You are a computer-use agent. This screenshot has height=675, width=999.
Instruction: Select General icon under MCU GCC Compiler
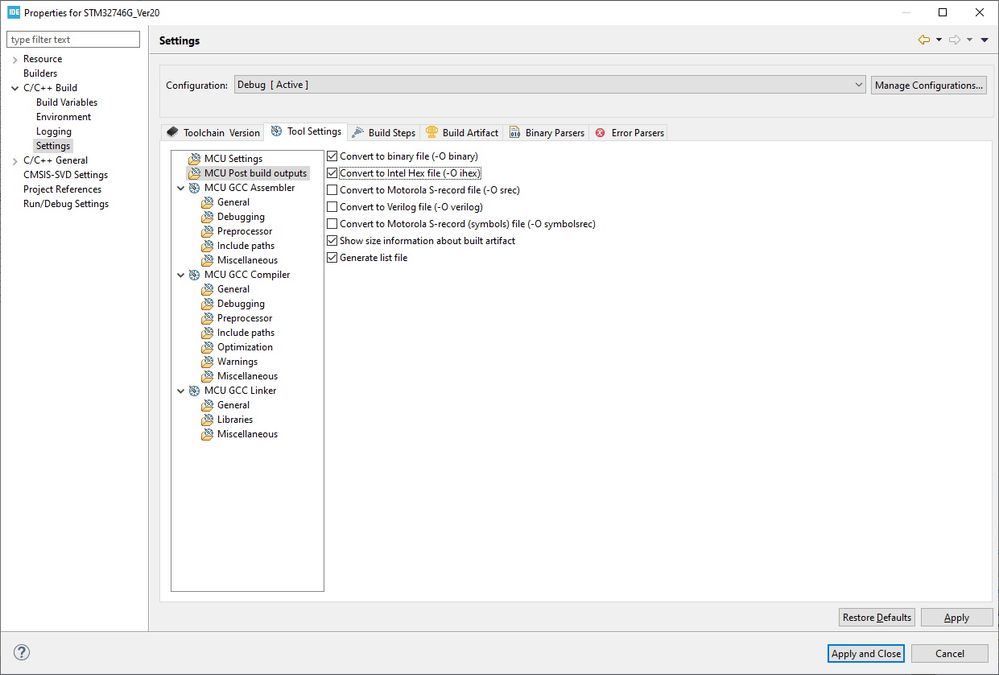click(207, 289)
